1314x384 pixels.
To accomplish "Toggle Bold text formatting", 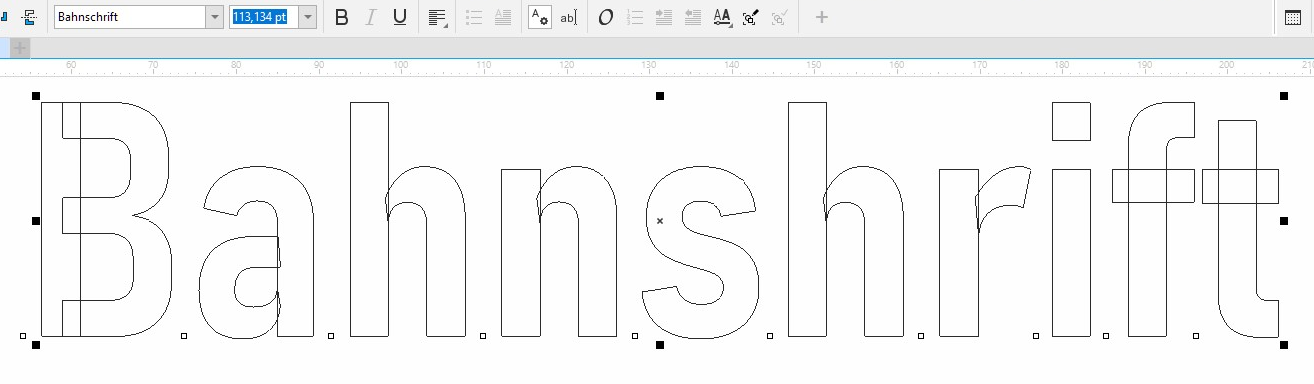I will coord(342,17).
